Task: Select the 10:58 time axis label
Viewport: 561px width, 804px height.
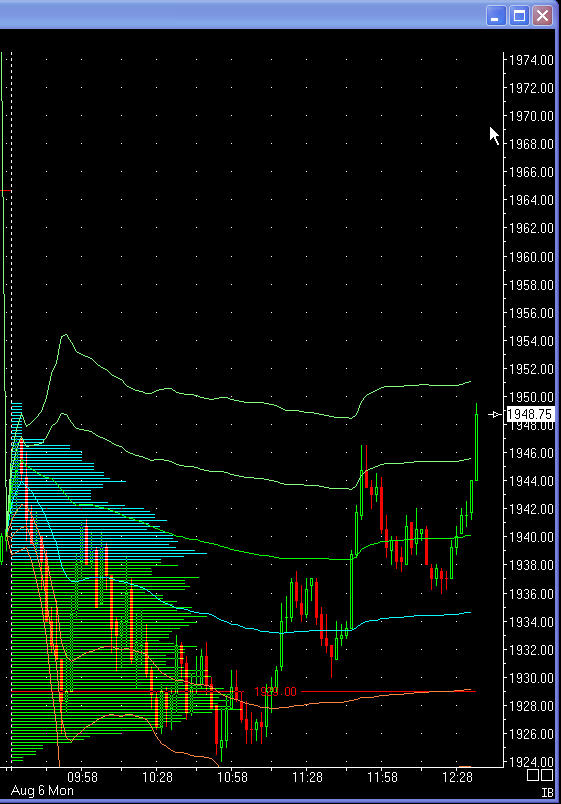Action: pyautogui.click(x=232, y=777)
